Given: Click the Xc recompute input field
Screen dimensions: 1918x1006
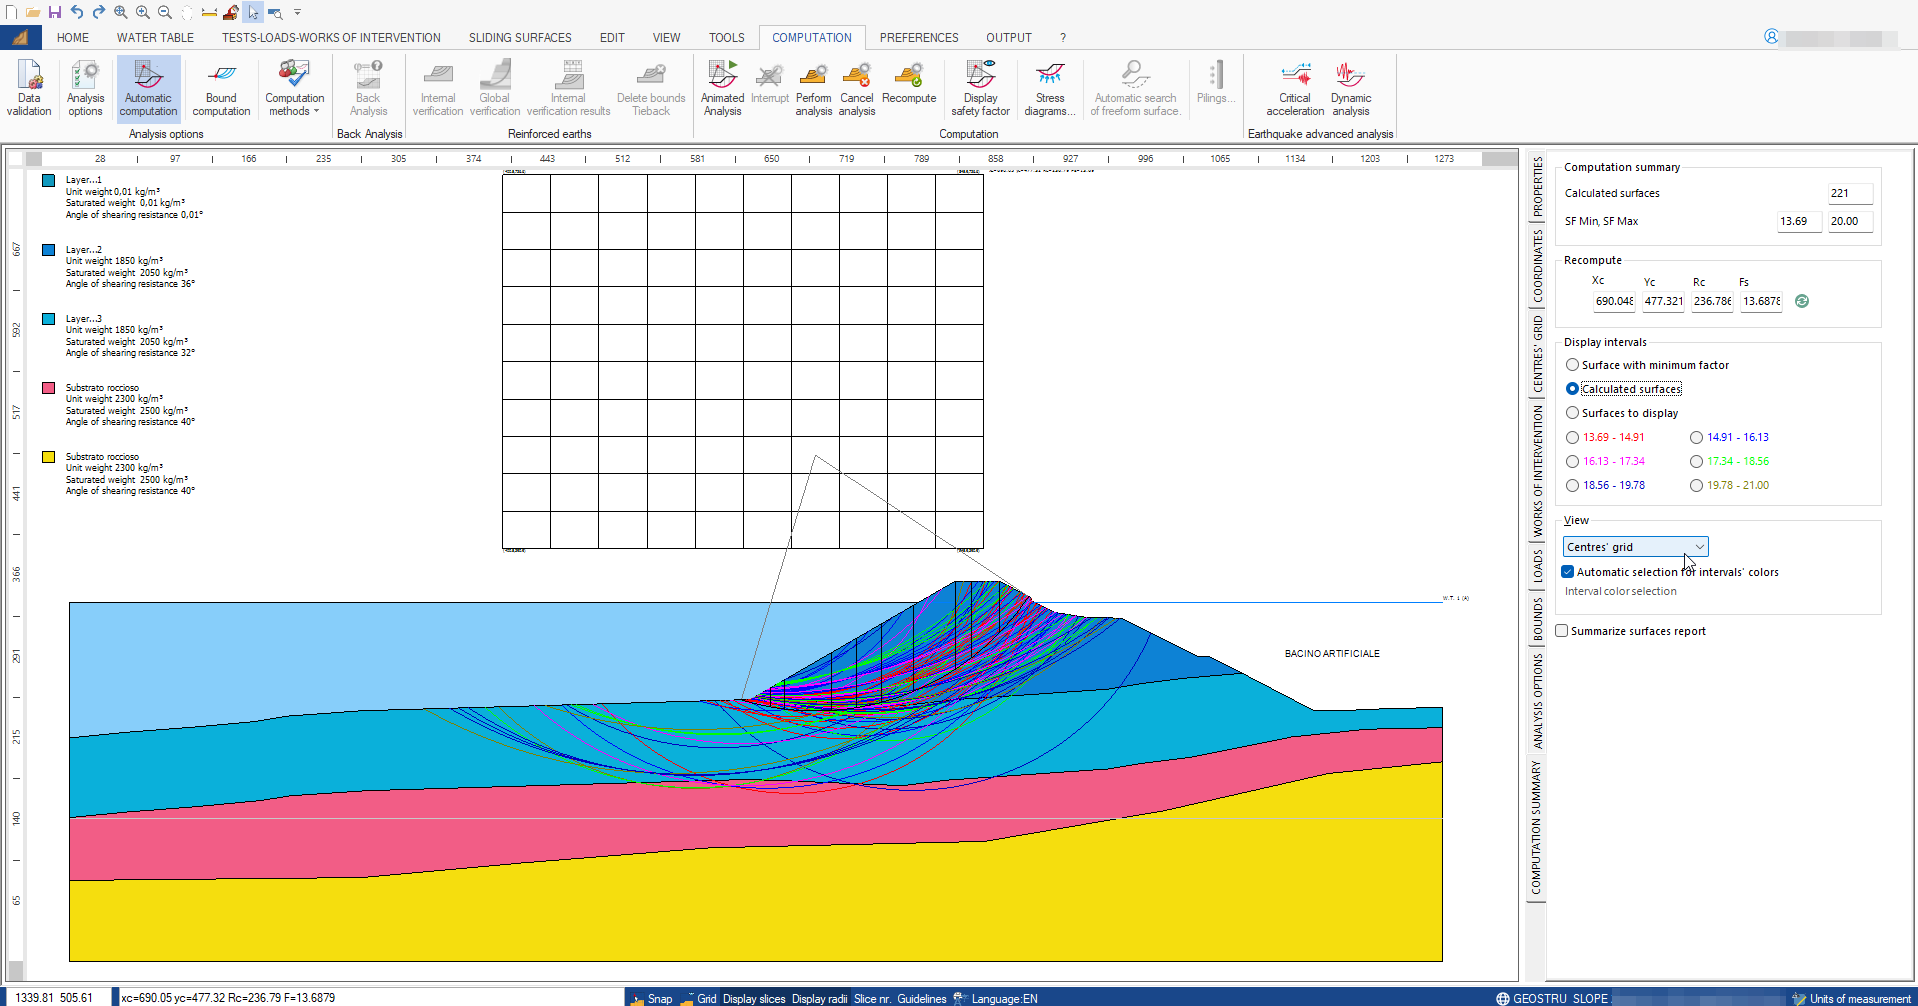Looking at the screenshot, I should tap(1613, 301).
